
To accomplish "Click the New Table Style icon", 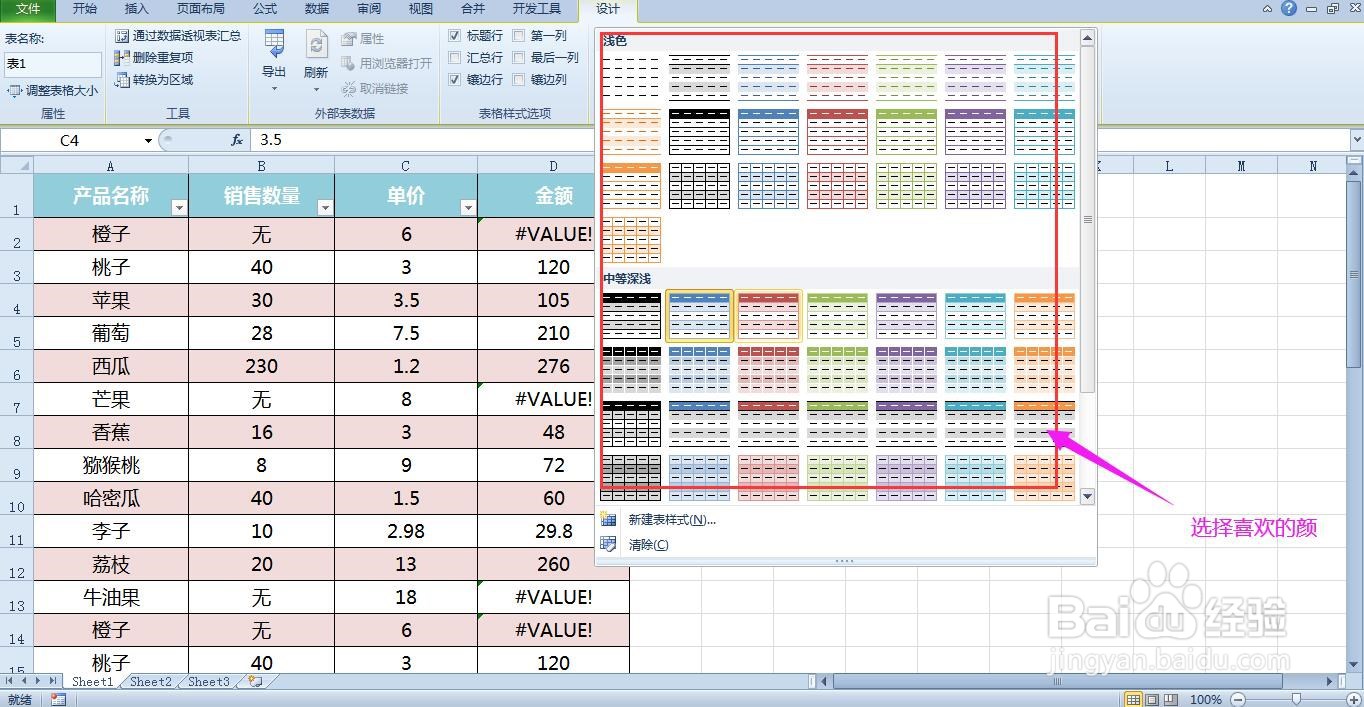I will 608,519.
